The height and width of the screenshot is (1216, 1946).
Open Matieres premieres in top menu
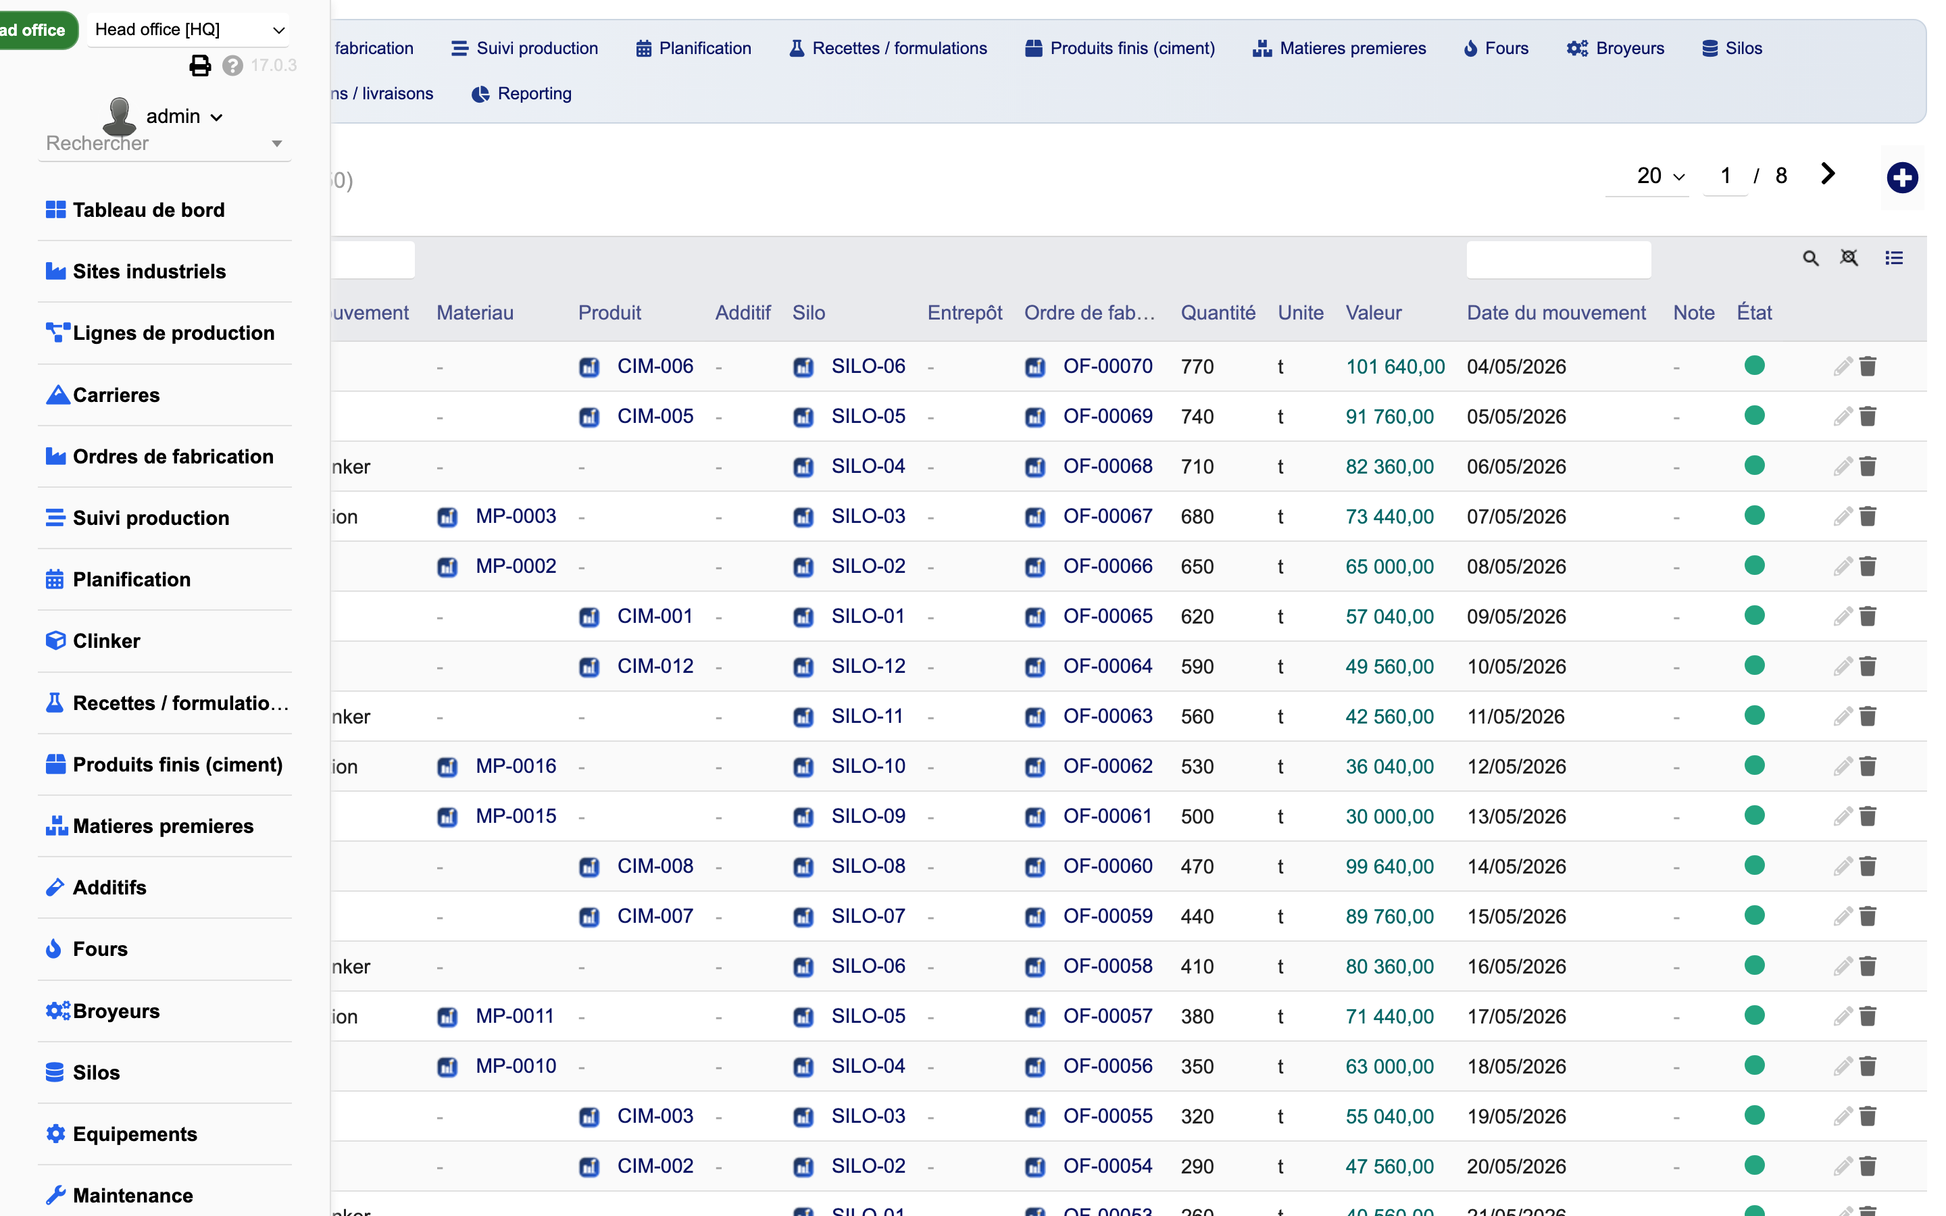(x=1339, y=48)
